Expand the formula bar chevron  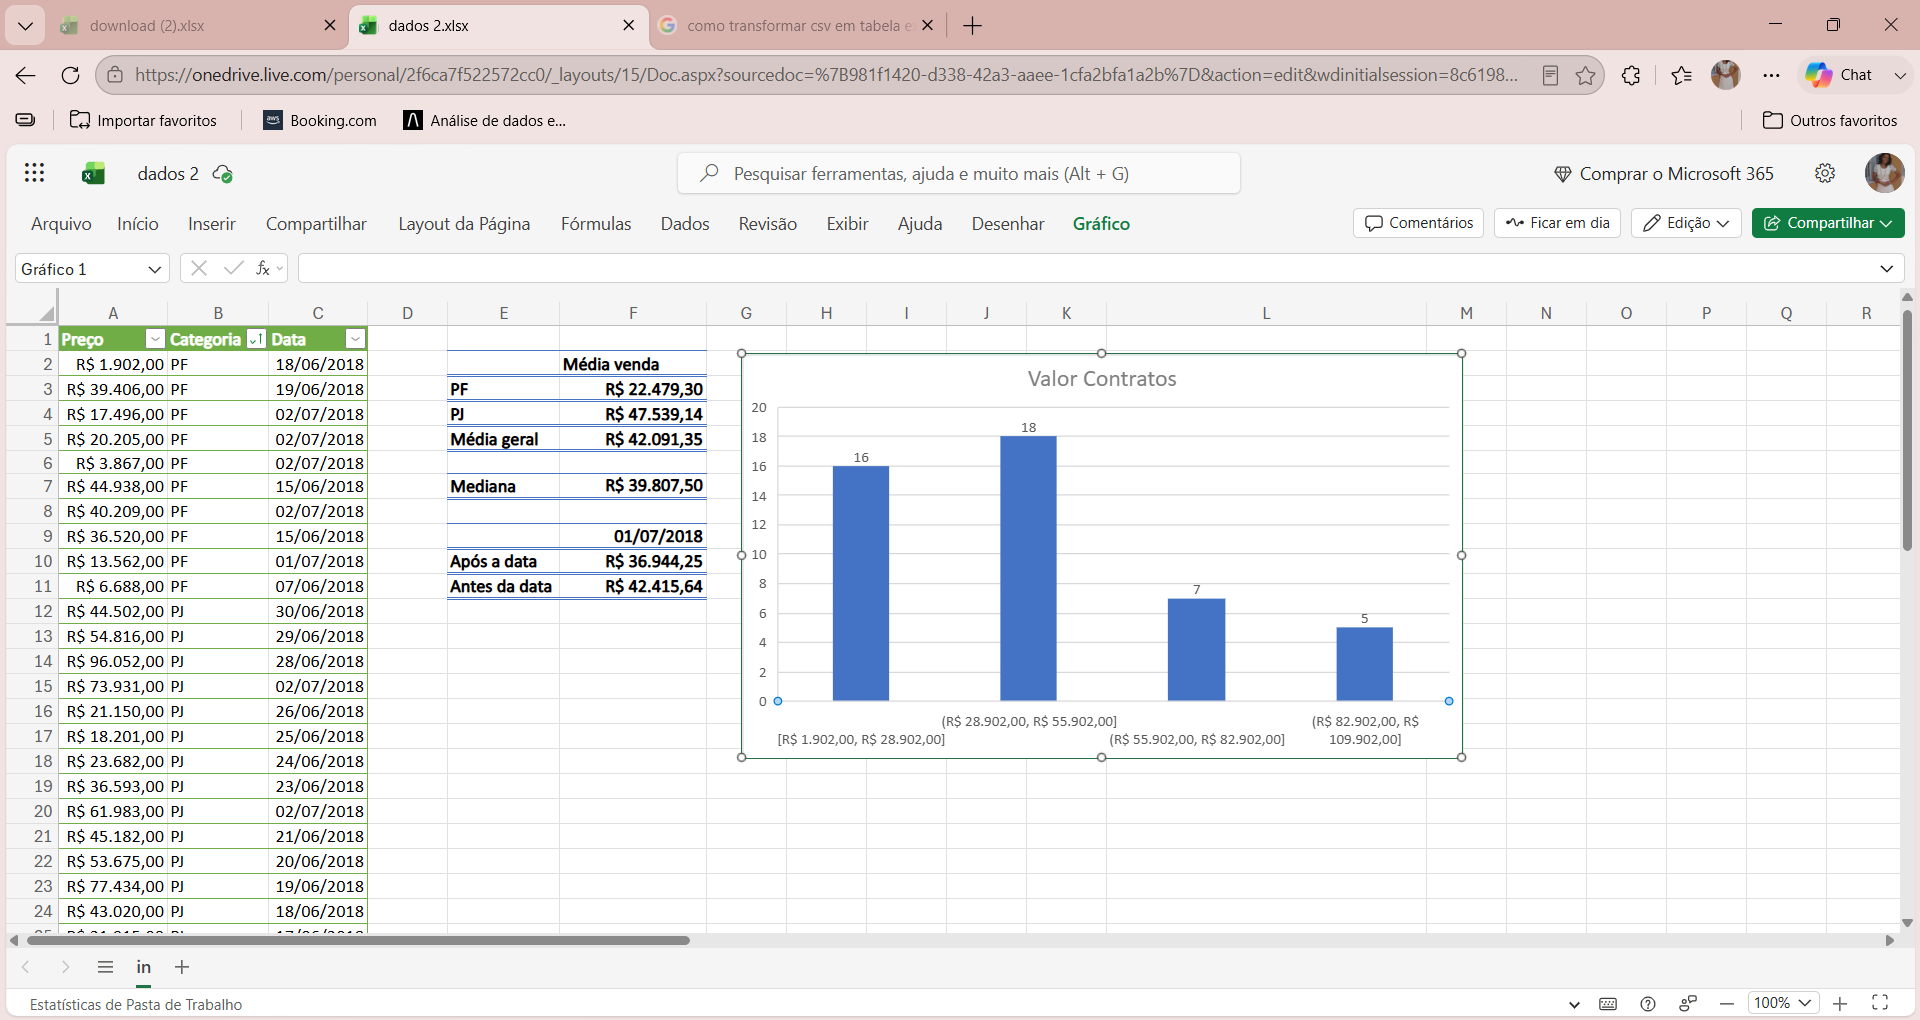point(1886,268)
